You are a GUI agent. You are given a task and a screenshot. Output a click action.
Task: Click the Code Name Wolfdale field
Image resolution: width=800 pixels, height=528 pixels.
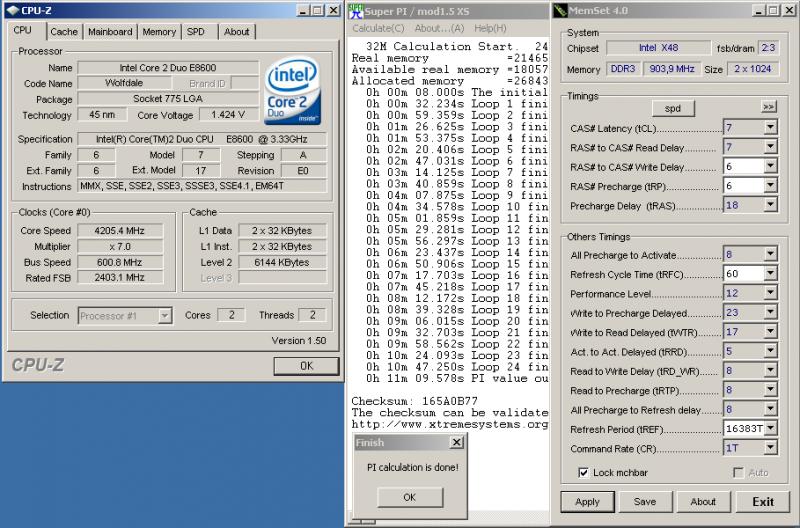click(124, 83)
